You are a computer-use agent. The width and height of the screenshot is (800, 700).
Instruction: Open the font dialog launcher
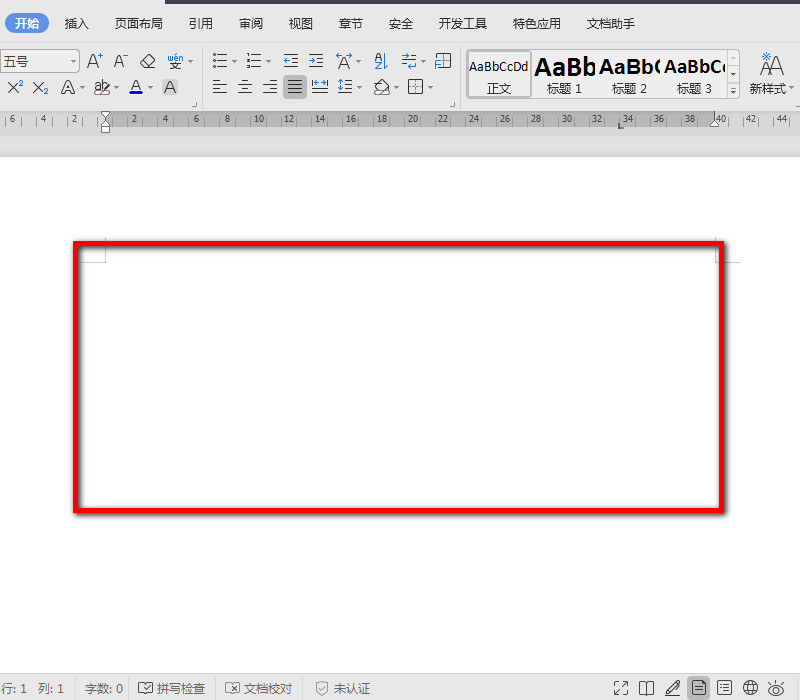(194, 105)
